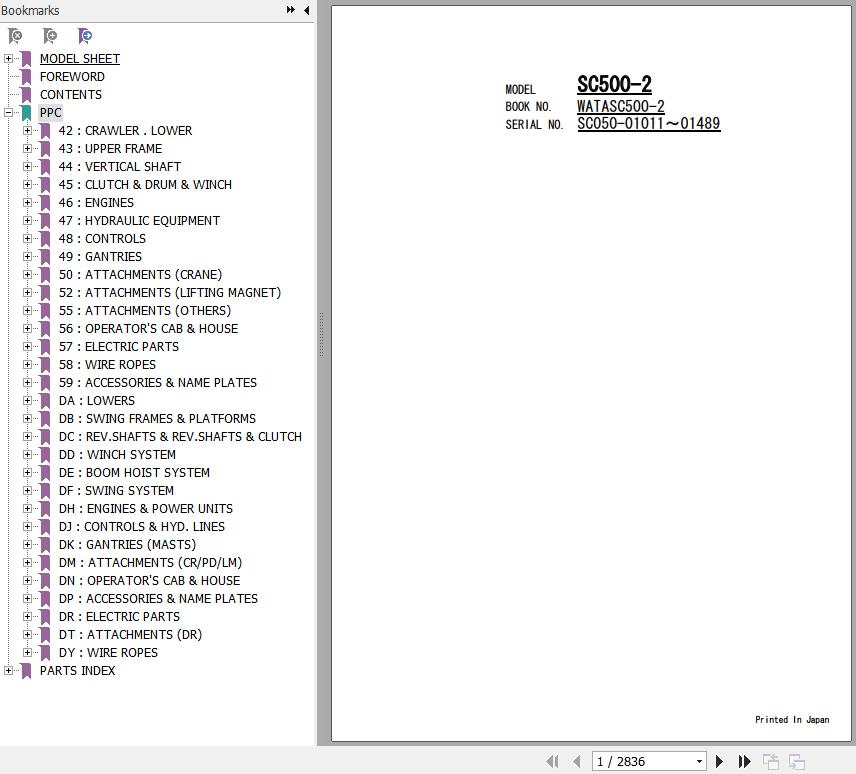The height and width of the screenshot is (774, 856).
Task: Expand DY : WIRE ROPES node
Action: (27, 652)
